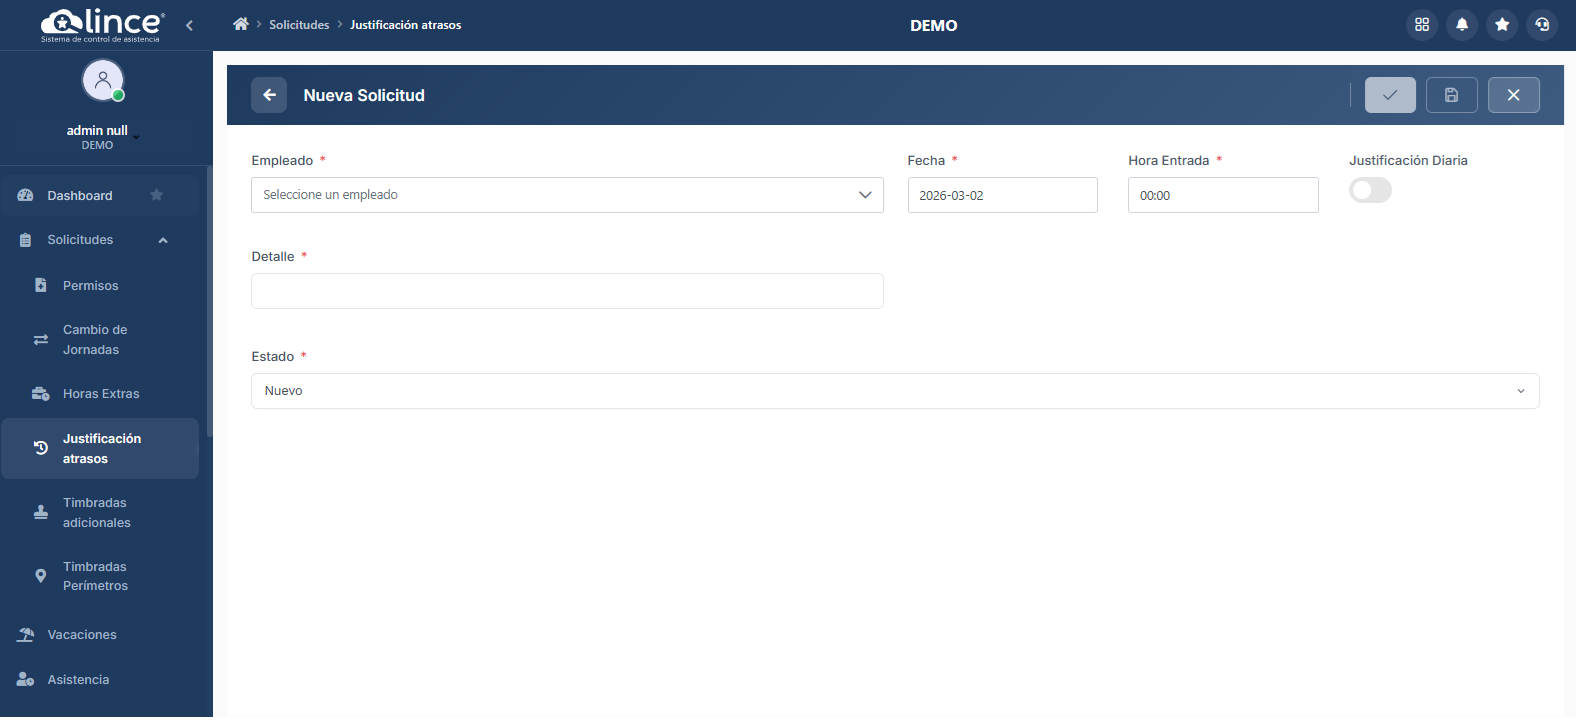
Task: Collapse the Solicitudes sidebar section
Action: (163, 240)
